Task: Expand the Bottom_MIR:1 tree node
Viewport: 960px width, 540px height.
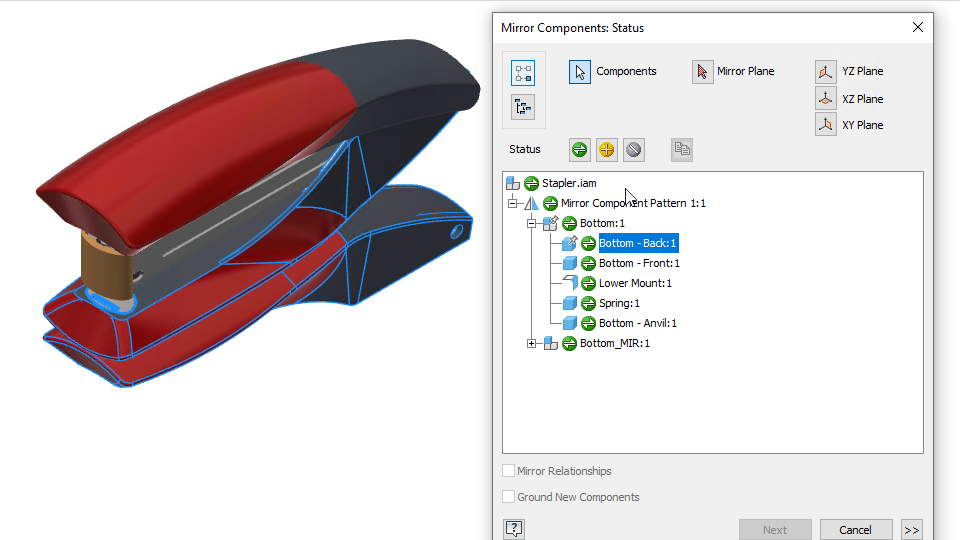Action: (532, 343)
